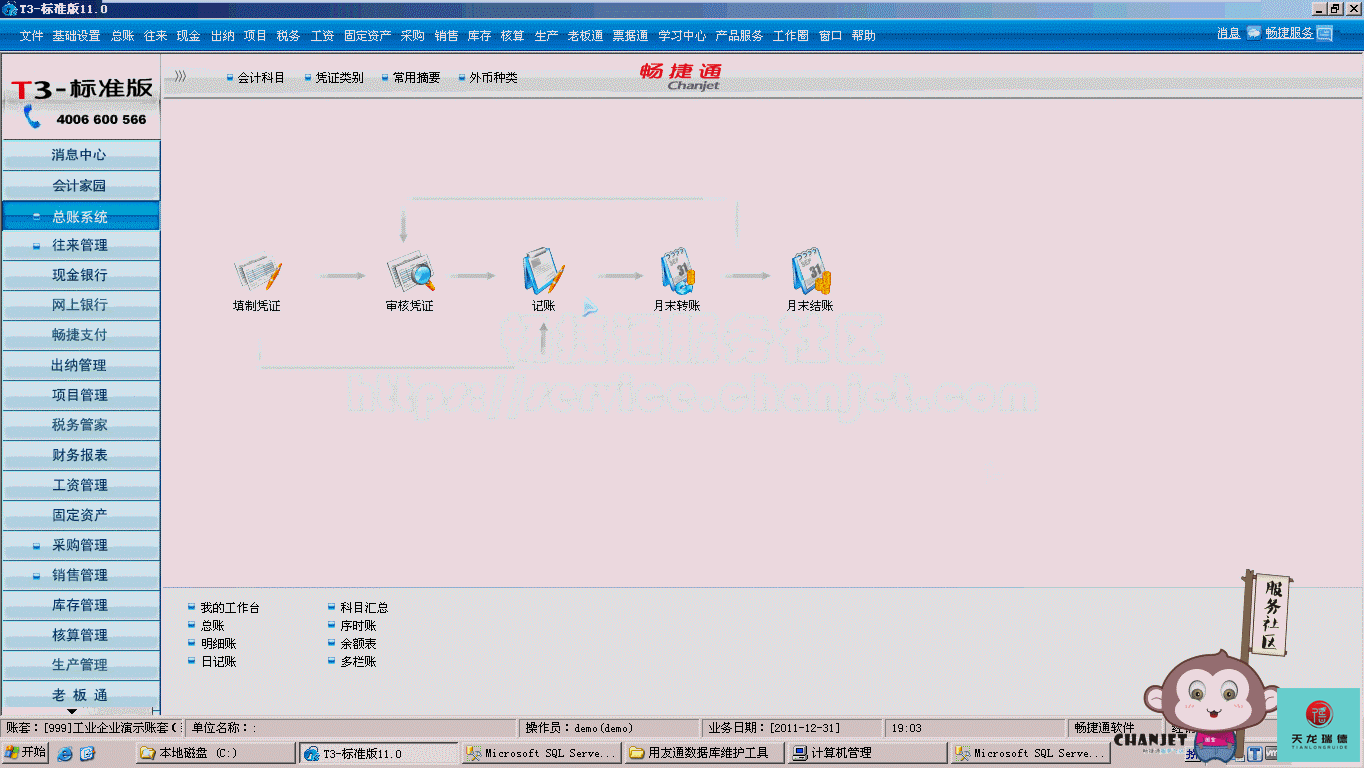Click the Internet Explorer quick launch icon
1364x768 pixels.
(65, 753)
